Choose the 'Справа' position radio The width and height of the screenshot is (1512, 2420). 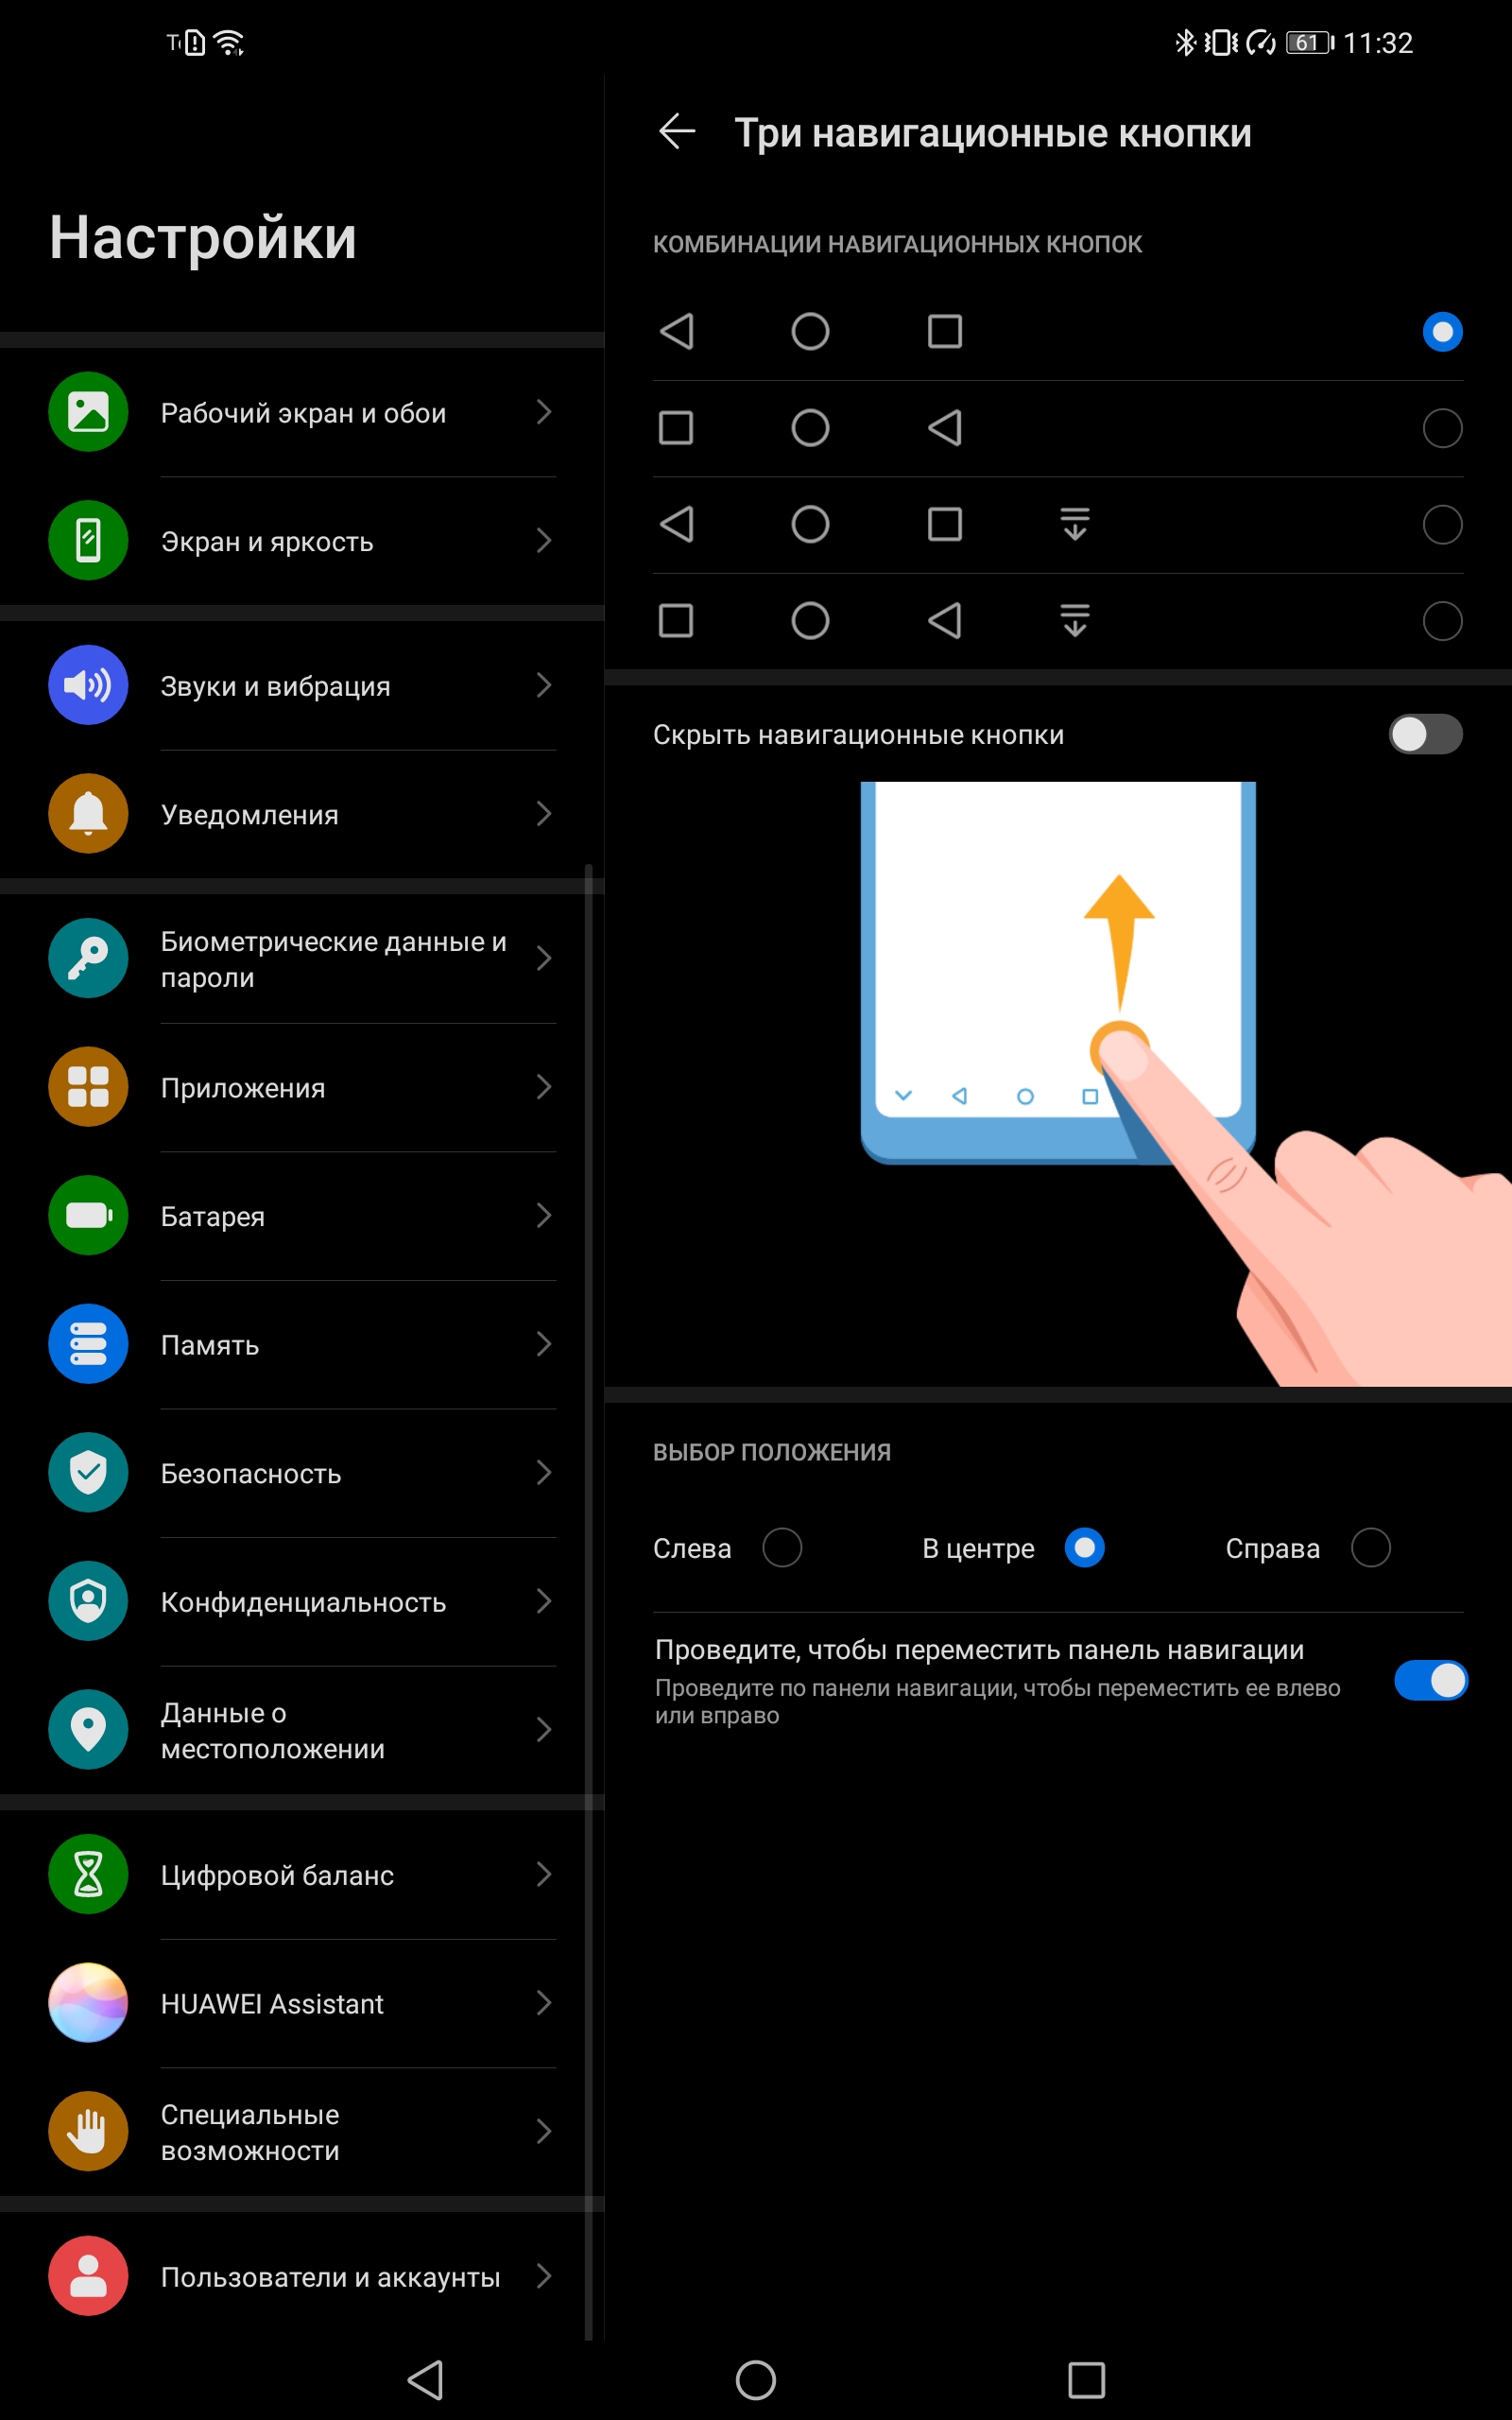click(1371, 1548)
